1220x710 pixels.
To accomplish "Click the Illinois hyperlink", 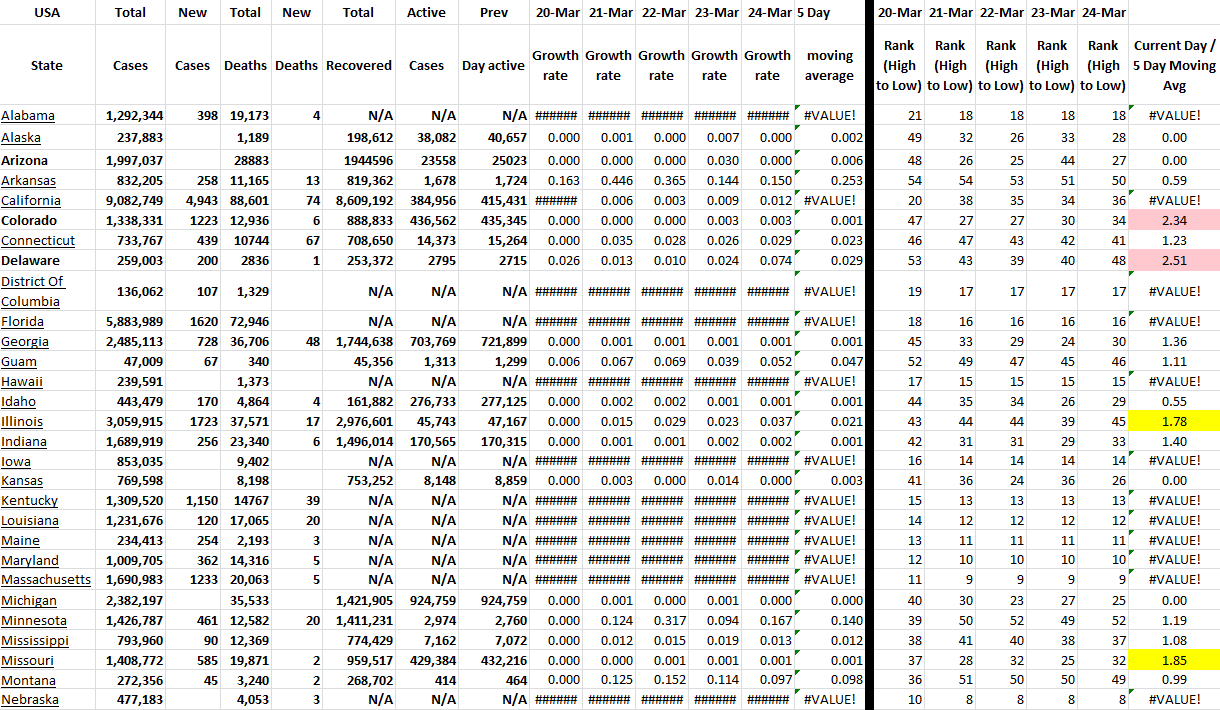I will tap(22, 421).
